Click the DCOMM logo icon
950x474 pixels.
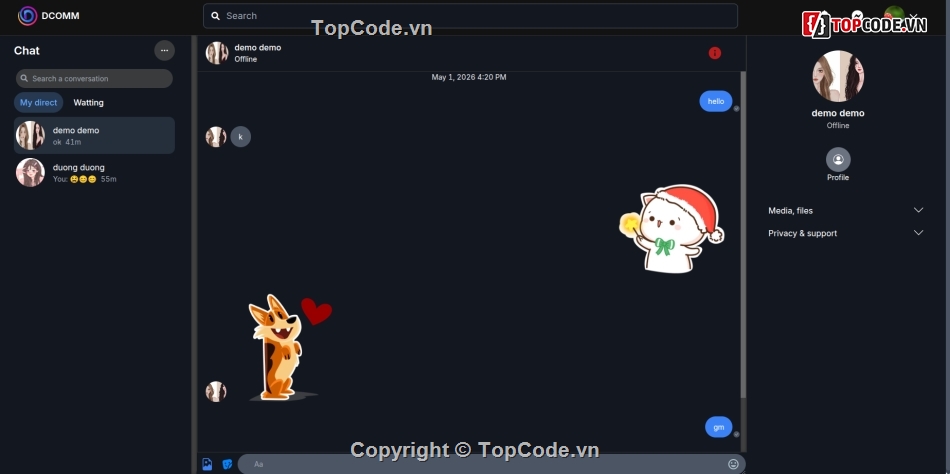[x=27, y=16]
